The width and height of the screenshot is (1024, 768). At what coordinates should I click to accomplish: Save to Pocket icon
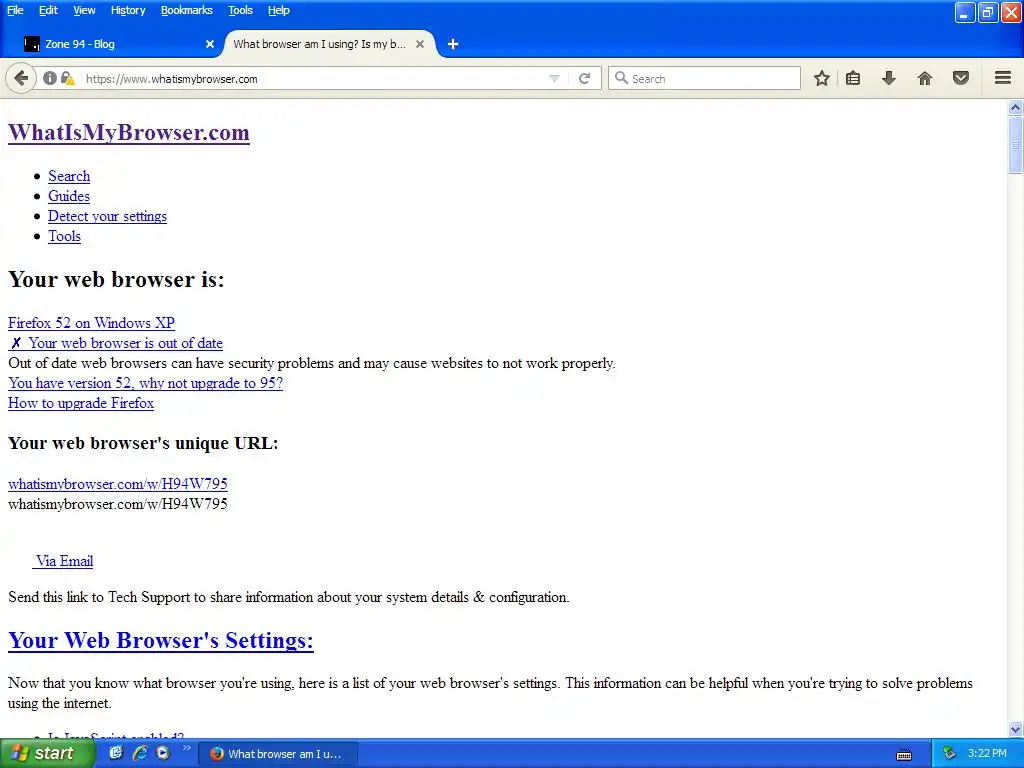pos(961,78)
